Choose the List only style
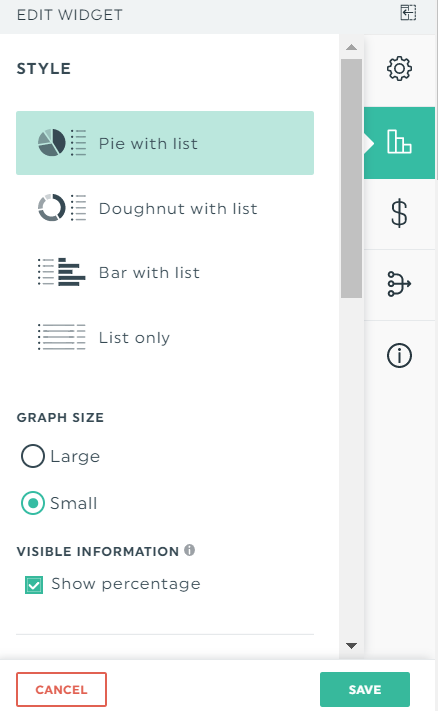Image resolution: width=438 pixels, height=711 pixels. (x=165, y=337)
